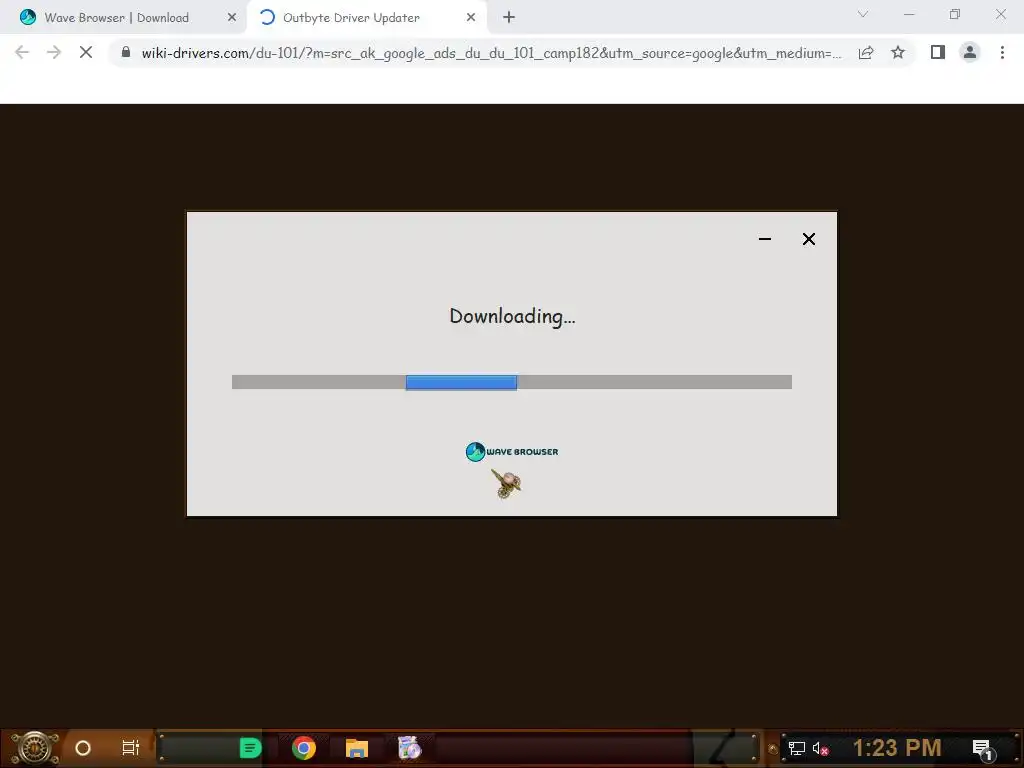
Task: Toggle the browser side panel
Action: 938,52
